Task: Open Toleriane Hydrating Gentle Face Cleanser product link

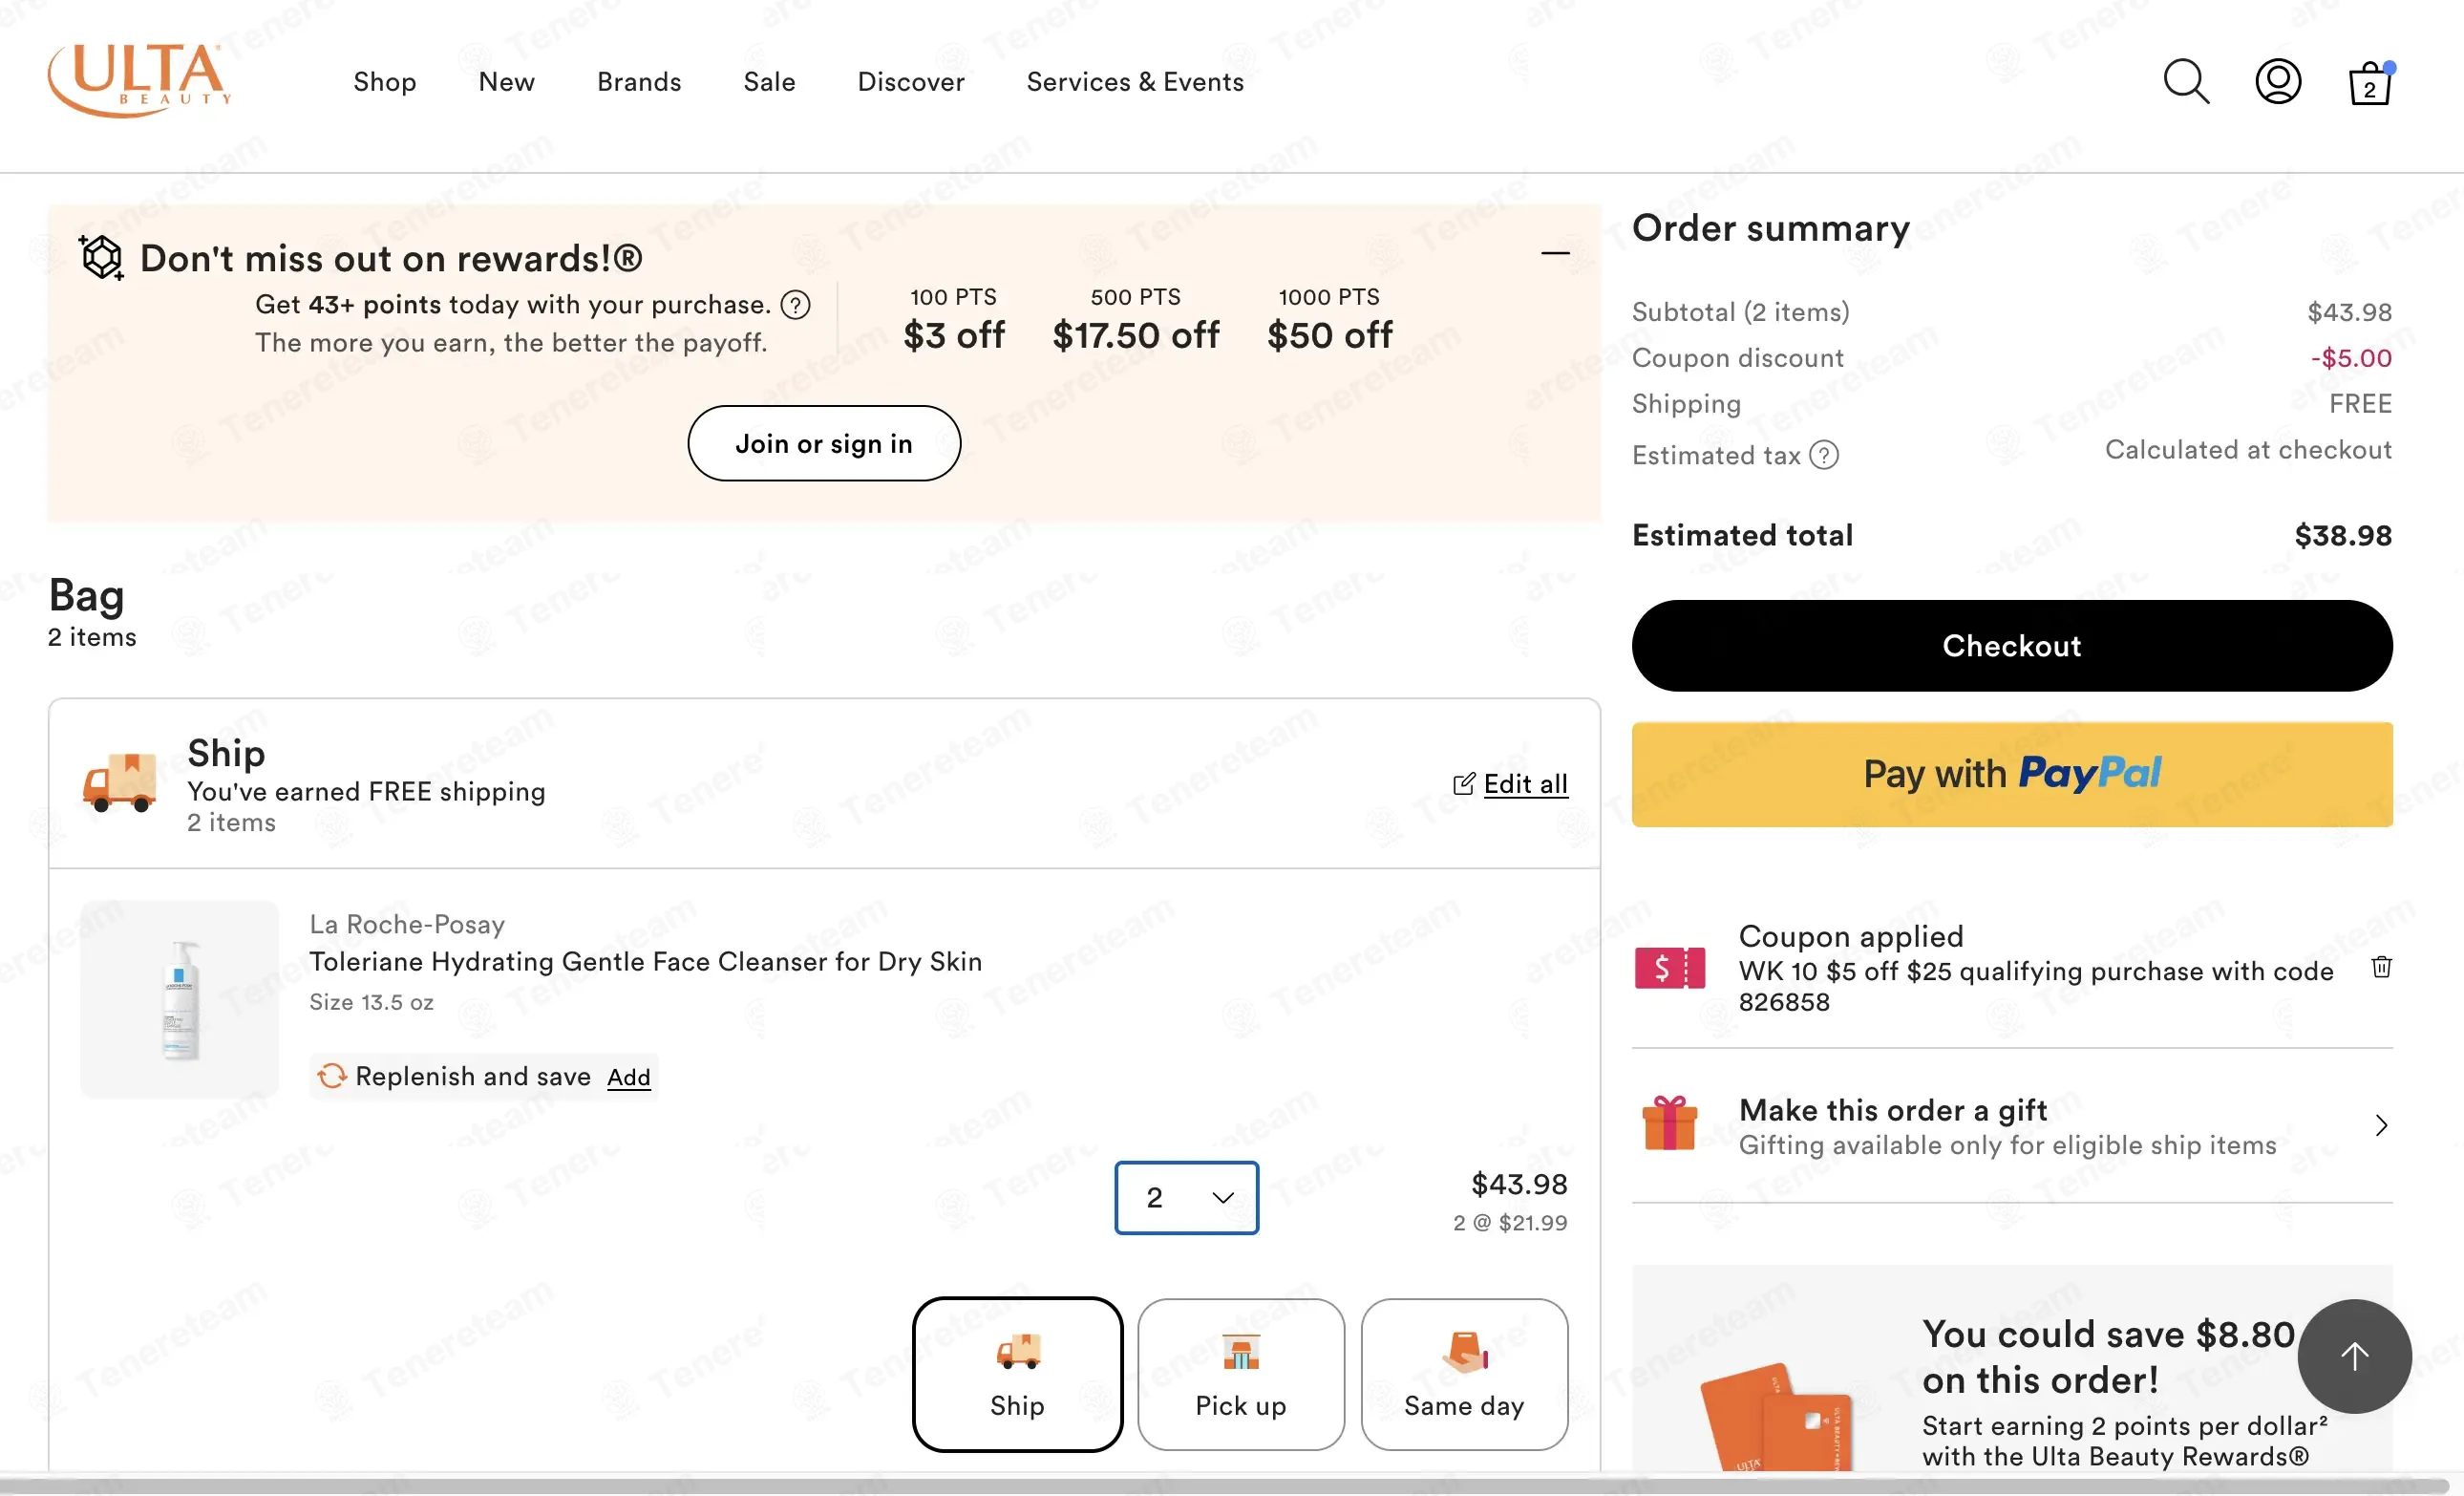Action: 646,962
